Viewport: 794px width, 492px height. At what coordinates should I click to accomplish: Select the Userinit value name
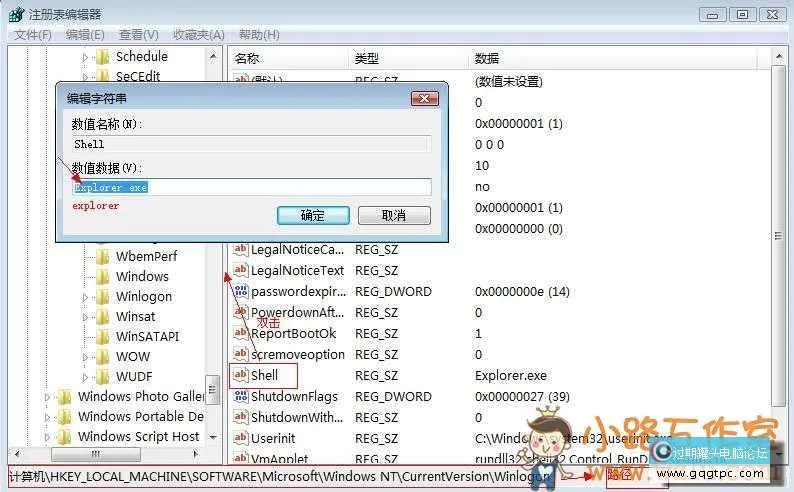pos(273,438)
